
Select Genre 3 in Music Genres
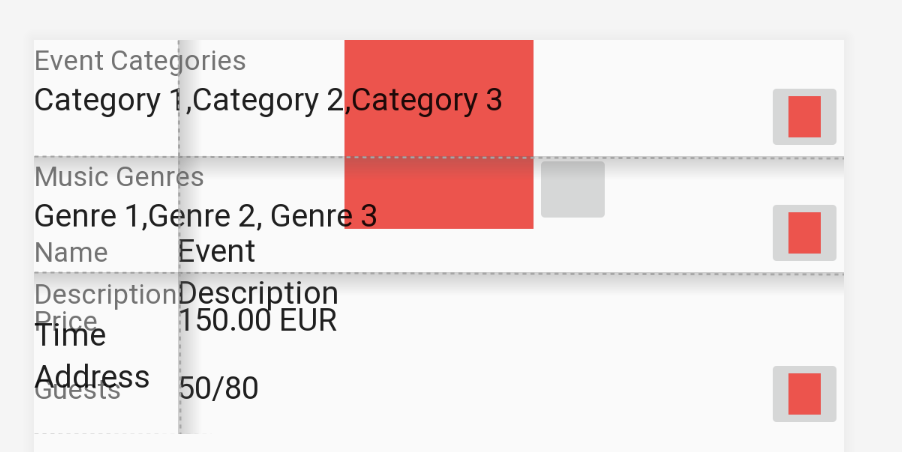point(324,215)
